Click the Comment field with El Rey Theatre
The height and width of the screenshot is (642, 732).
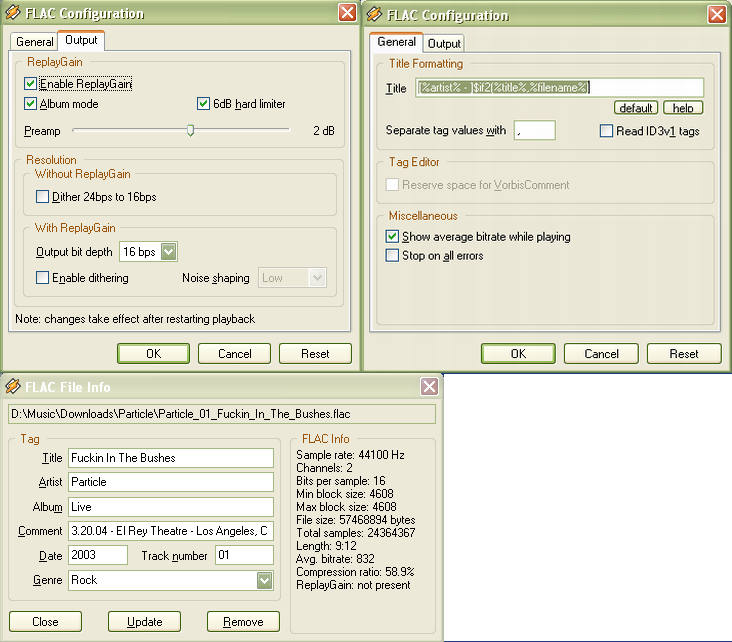pos(171,531)
